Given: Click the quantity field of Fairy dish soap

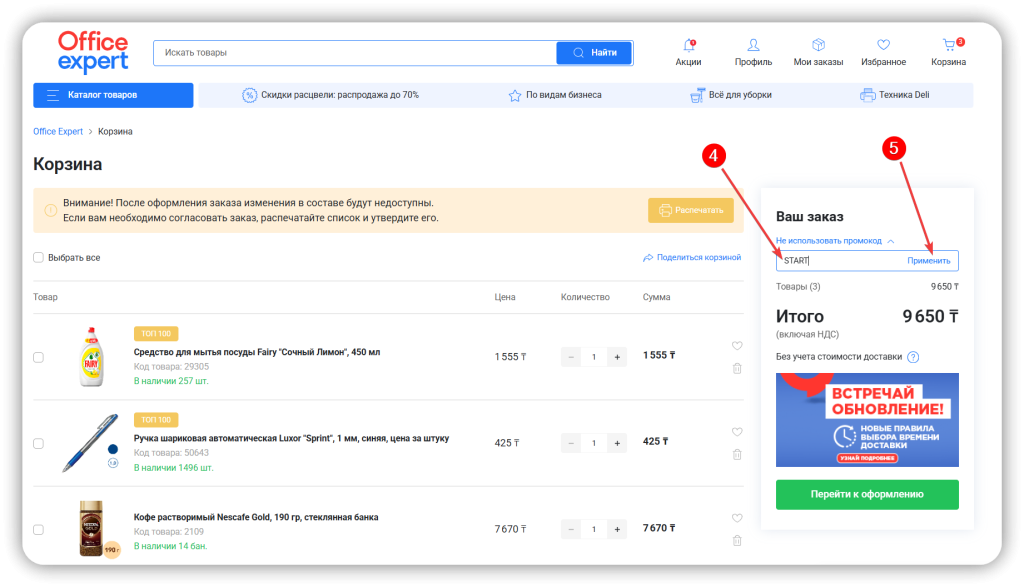Looking at the screenshot, I should (x=594, y=357).
